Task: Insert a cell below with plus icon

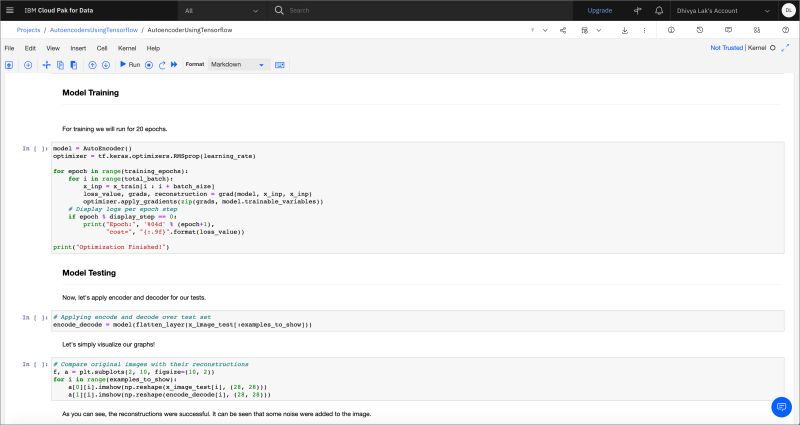Action: (x=28, y=65)
